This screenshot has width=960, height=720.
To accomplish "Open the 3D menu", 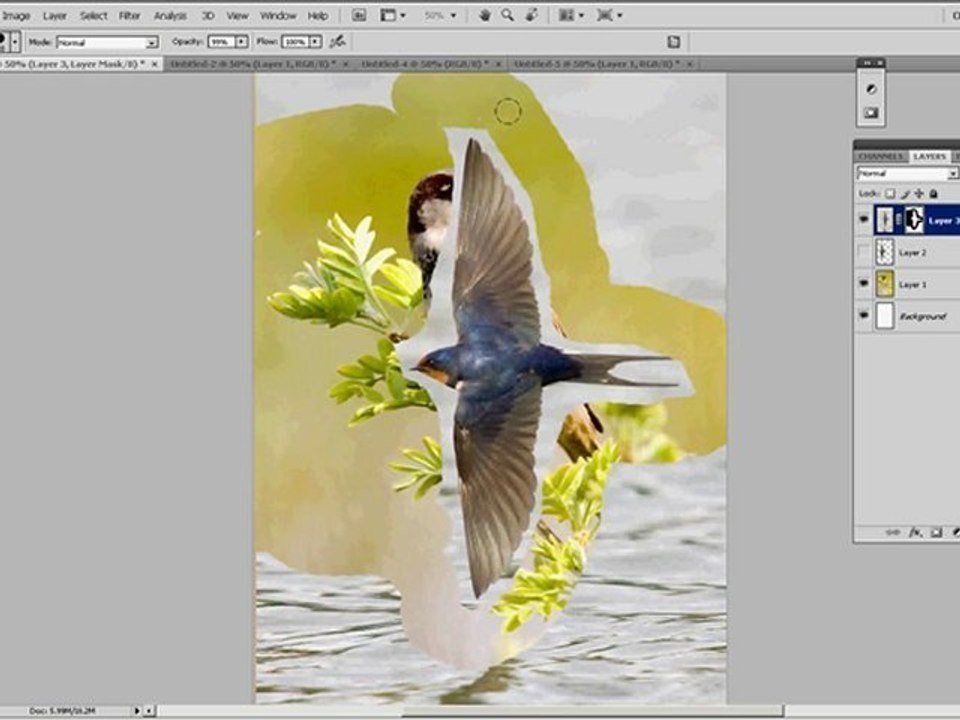I will coord(208,15).
